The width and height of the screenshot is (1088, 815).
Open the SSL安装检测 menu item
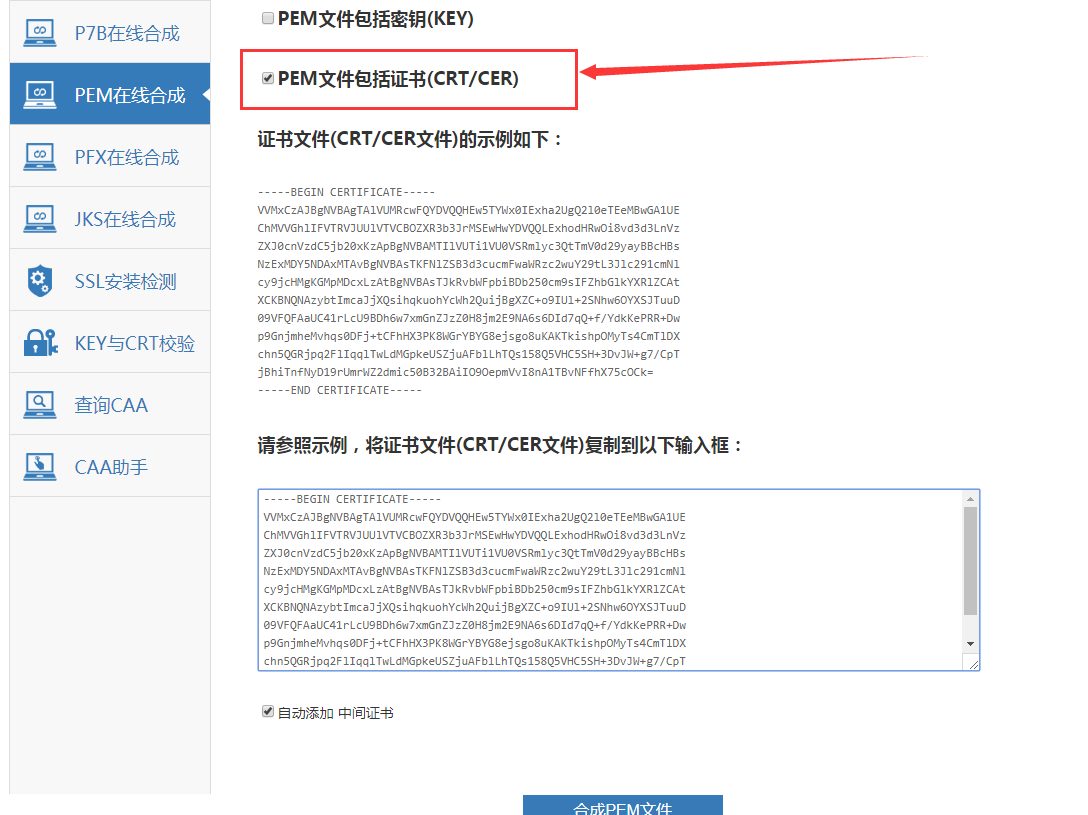point(125,281)
